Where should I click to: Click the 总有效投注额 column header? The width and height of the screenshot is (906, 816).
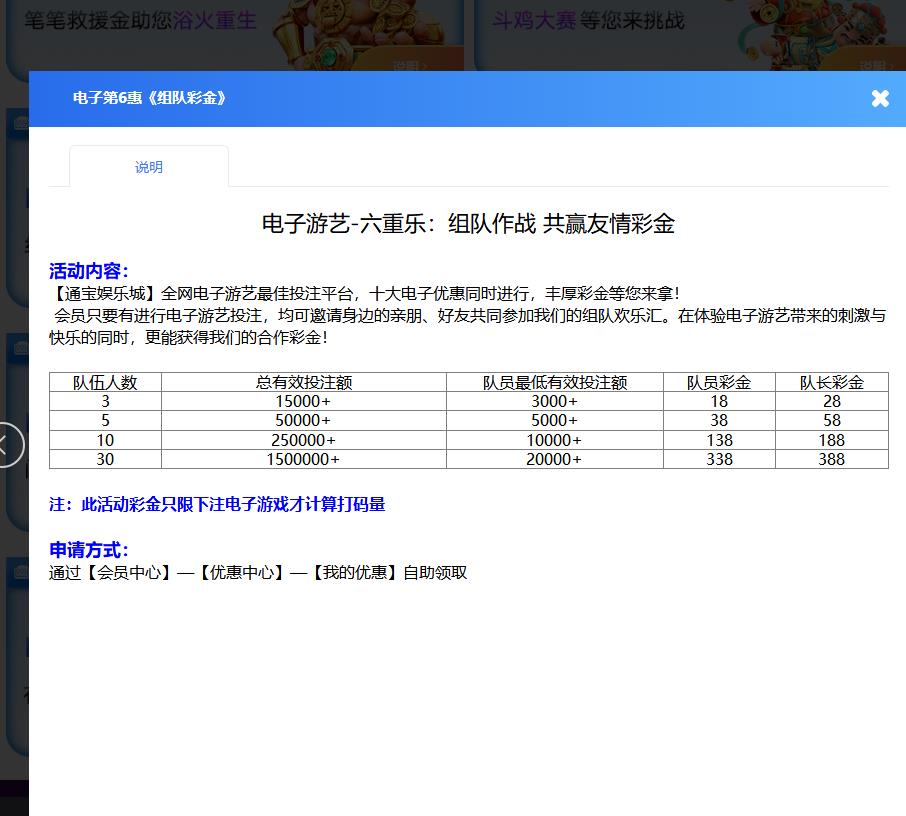tap(303, 382)
